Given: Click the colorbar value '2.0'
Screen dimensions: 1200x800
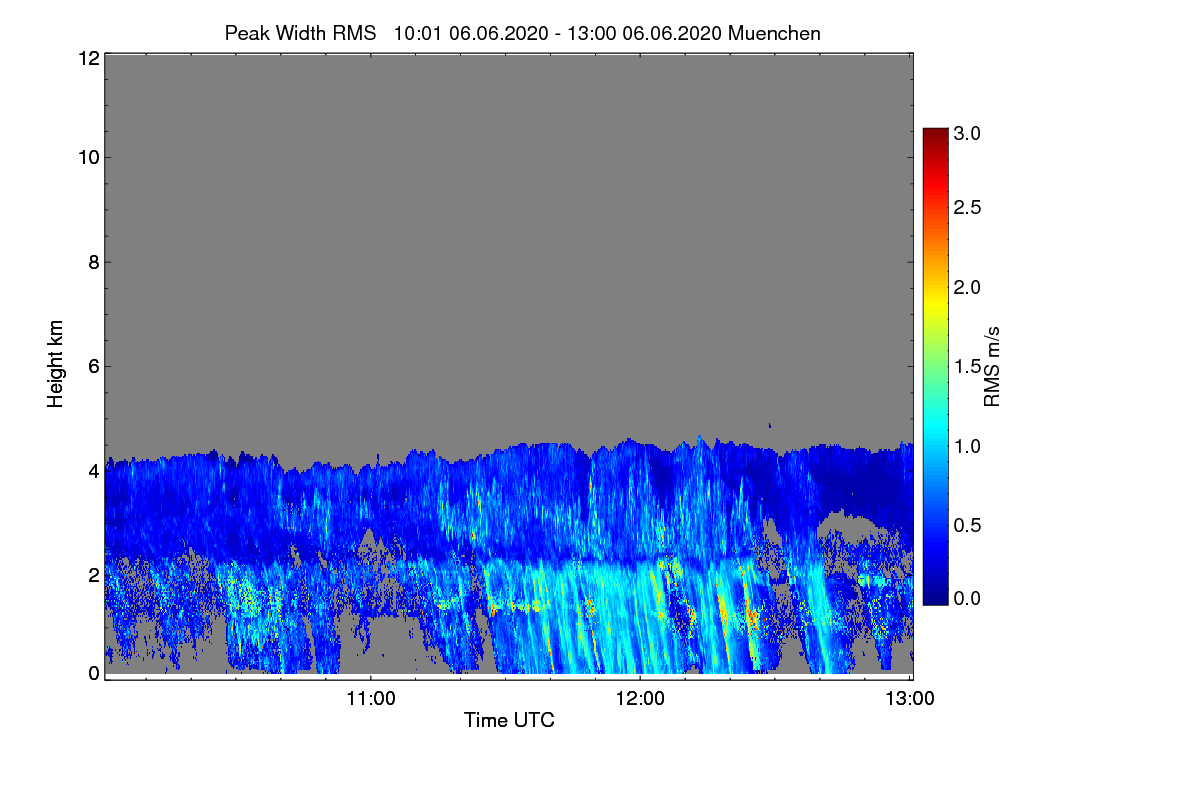Looking at the screenshot, I should pyautogui.click(x=968, y=287).
